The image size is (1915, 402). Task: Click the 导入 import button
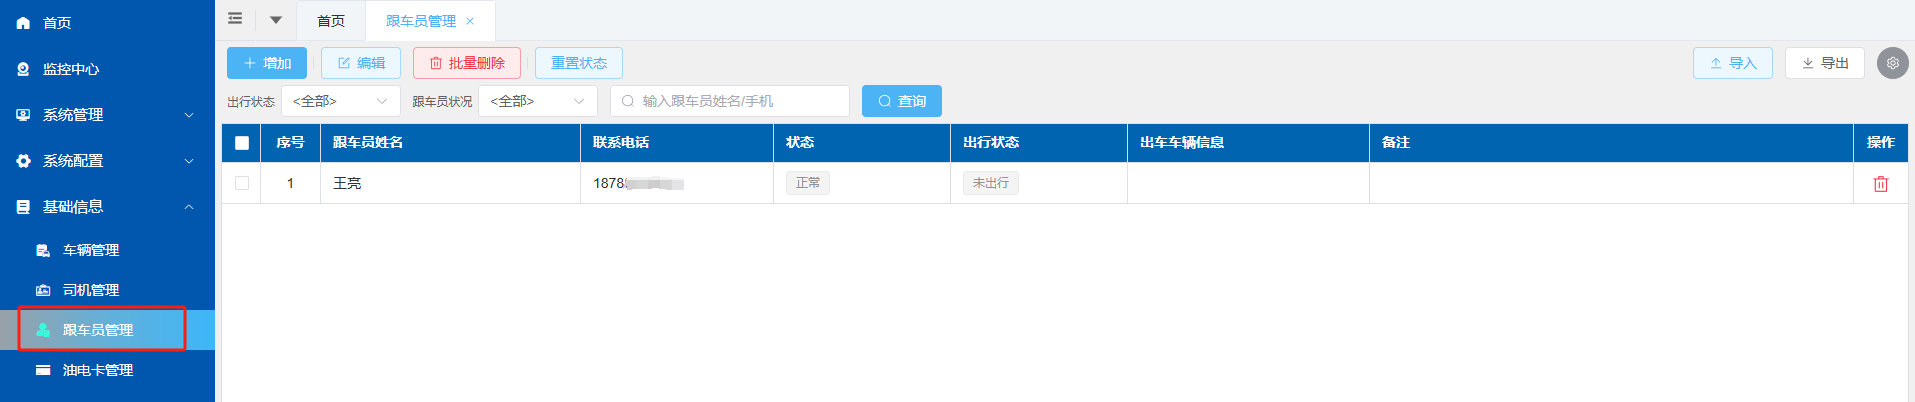pos(1733,63)
